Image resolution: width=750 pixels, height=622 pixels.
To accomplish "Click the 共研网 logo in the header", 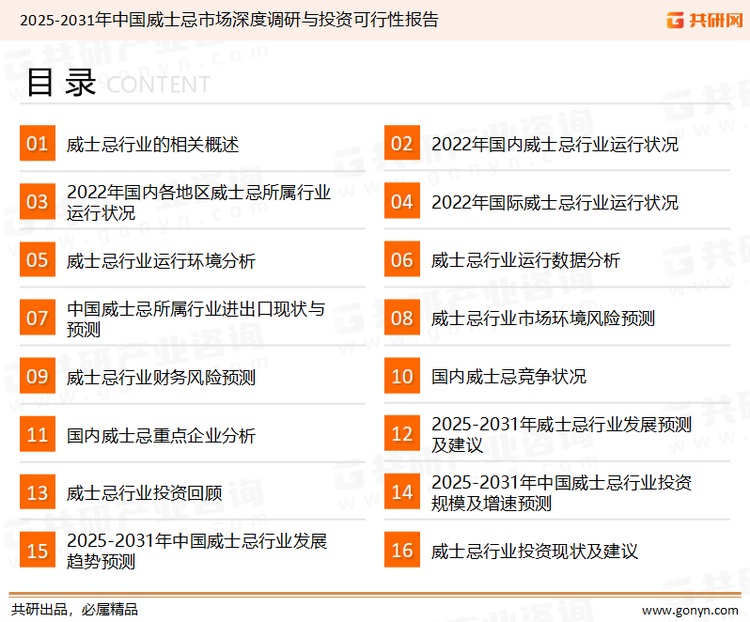I will pyautogui.click(x=701, y=19).
